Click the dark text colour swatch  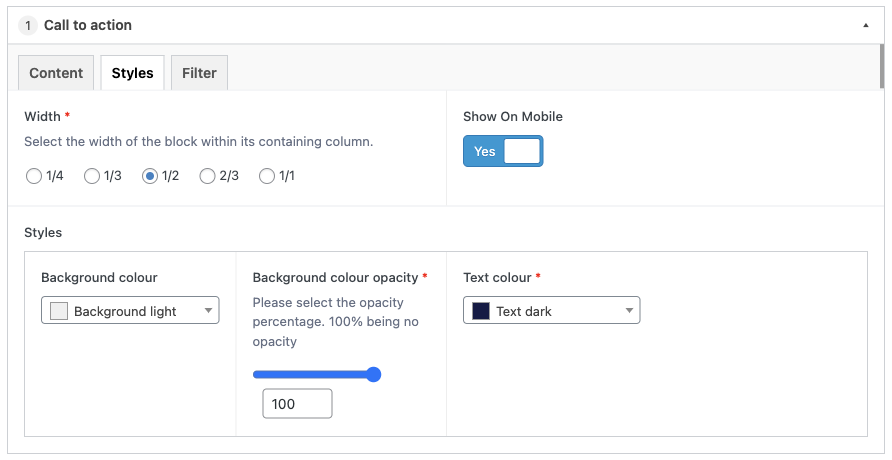pyautogui.click(x=481, y=311)
